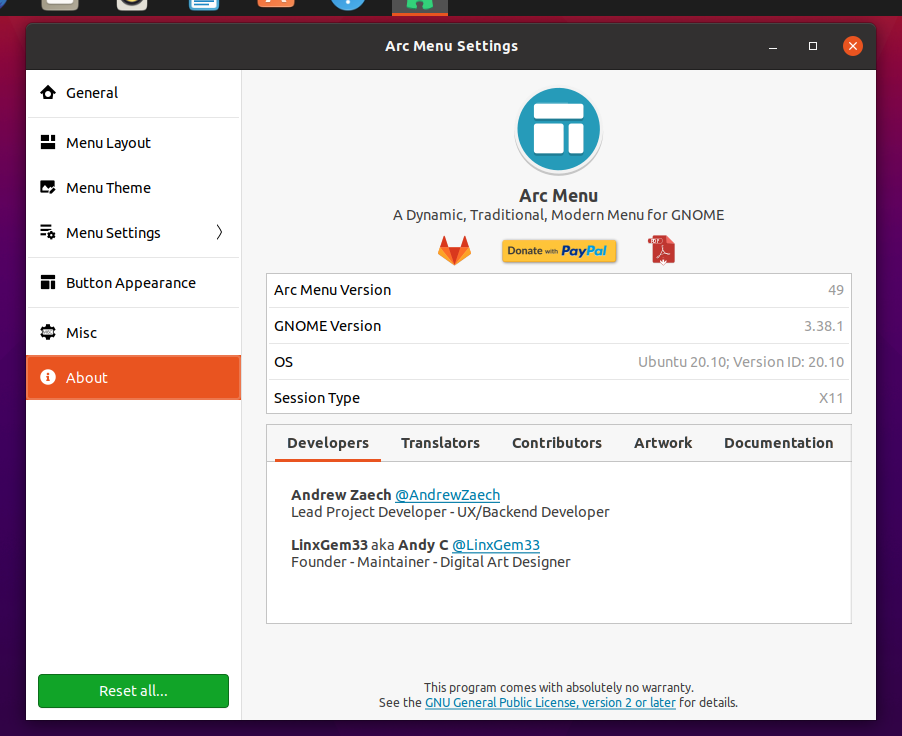This screenshot has height=736, width=902.
Task: Click the 'Lead Project Developer' description text
Action: click(x=450, y=512)
